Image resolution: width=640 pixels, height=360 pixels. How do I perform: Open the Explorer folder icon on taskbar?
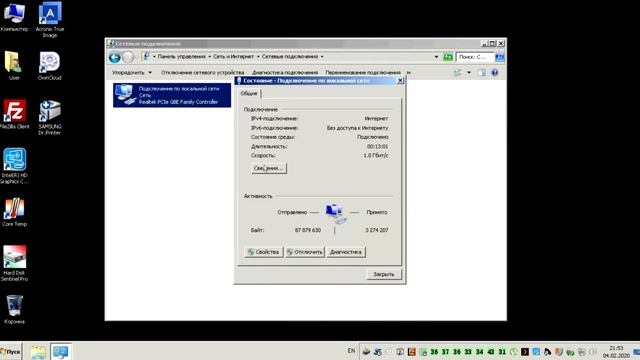(x=38, y=352)
